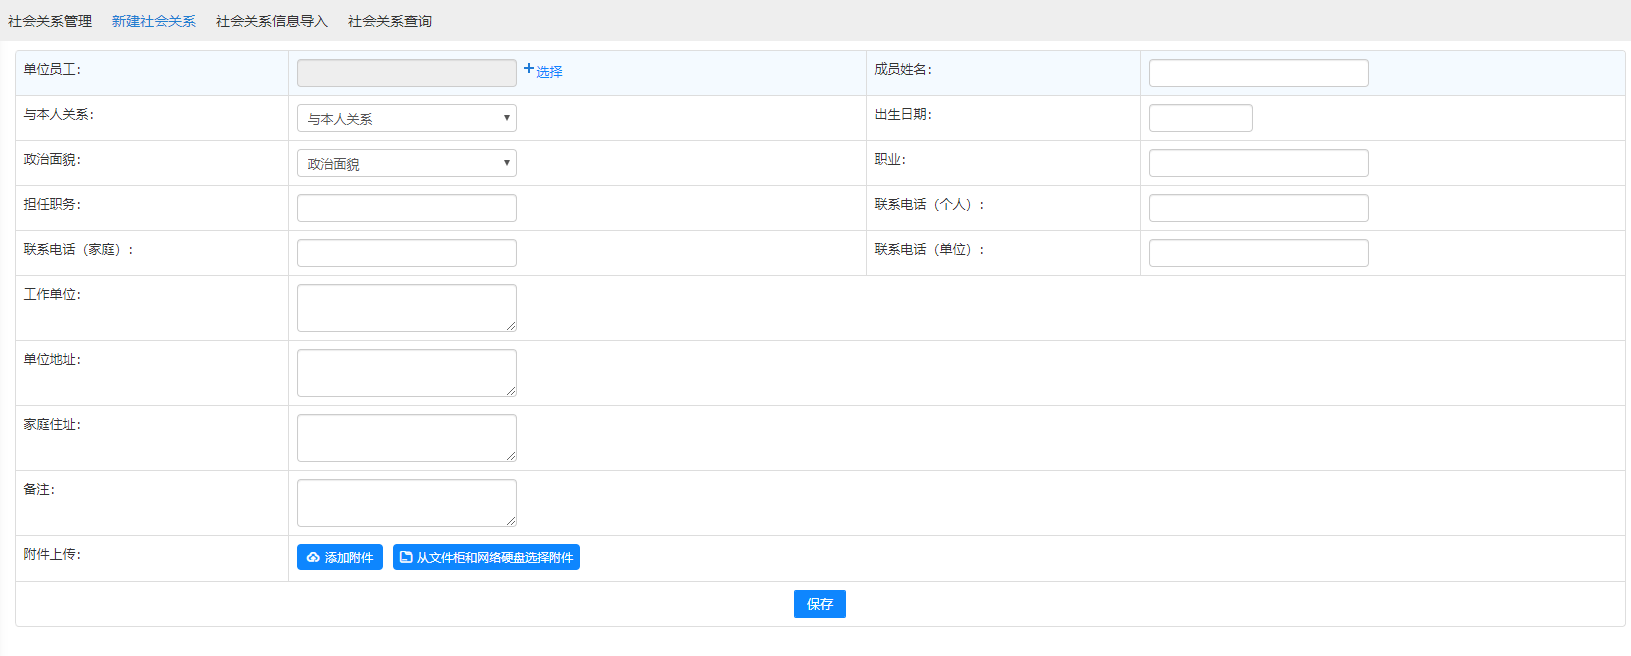Go to 社会关系信息导入 tab
This screenshot has height=656, width=1631.
(272, 21)
